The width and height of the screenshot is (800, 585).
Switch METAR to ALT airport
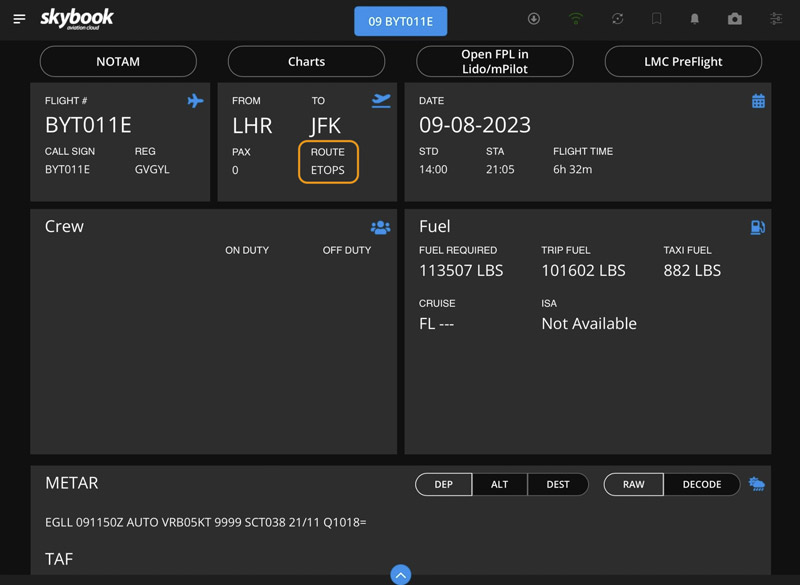tap(499, 484)
